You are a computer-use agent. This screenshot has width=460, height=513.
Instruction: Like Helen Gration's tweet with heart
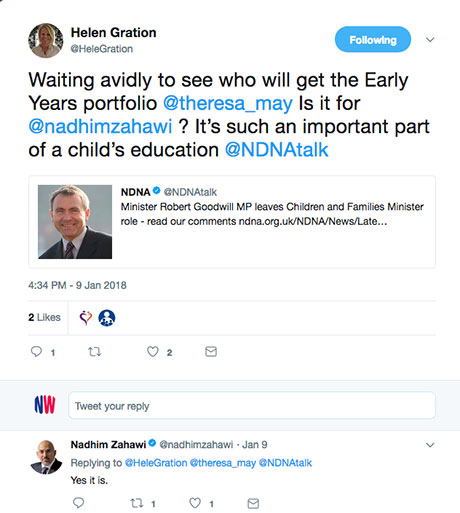(153, 352)
